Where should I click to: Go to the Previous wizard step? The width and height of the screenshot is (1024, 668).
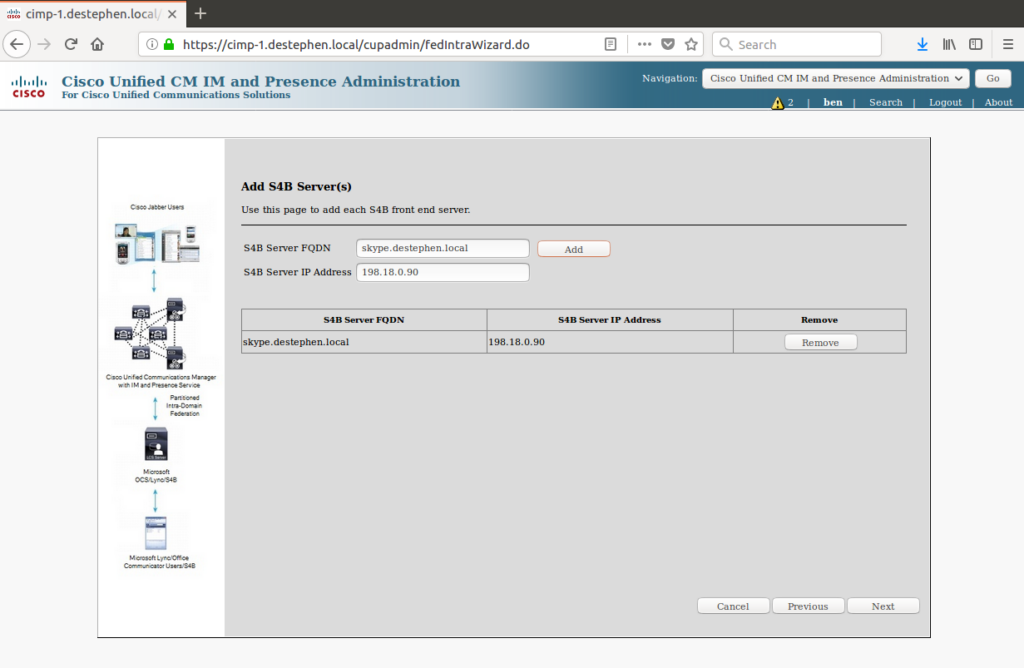[x=808, y=606]
